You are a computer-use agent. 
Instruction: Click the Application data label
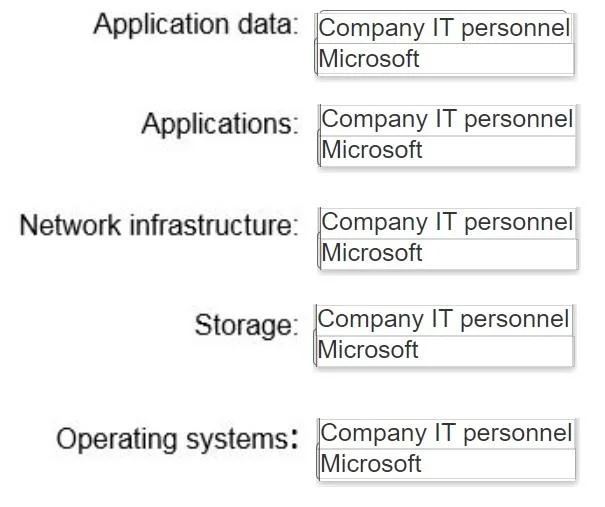coord(196,25)
